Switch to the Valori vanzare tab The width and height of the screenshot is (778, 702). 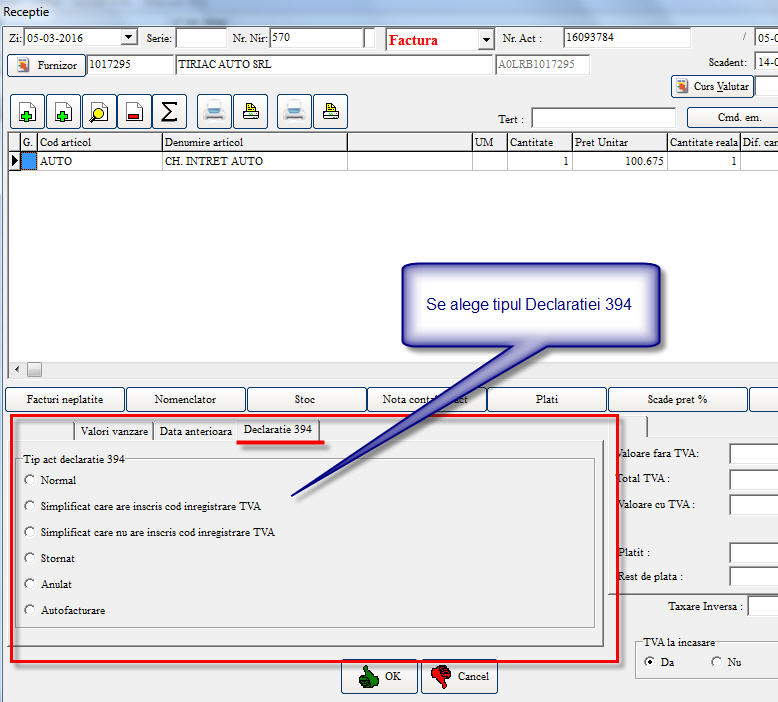pos(114,431)
